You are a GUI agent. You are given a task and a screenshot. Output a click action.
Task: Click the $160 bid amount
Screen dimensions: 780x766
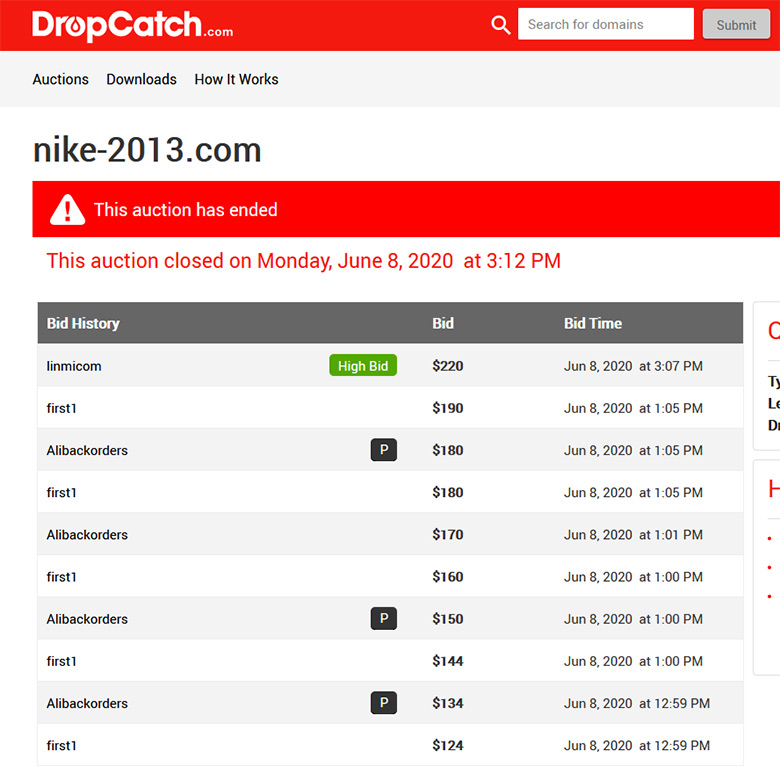click(448, 577)
